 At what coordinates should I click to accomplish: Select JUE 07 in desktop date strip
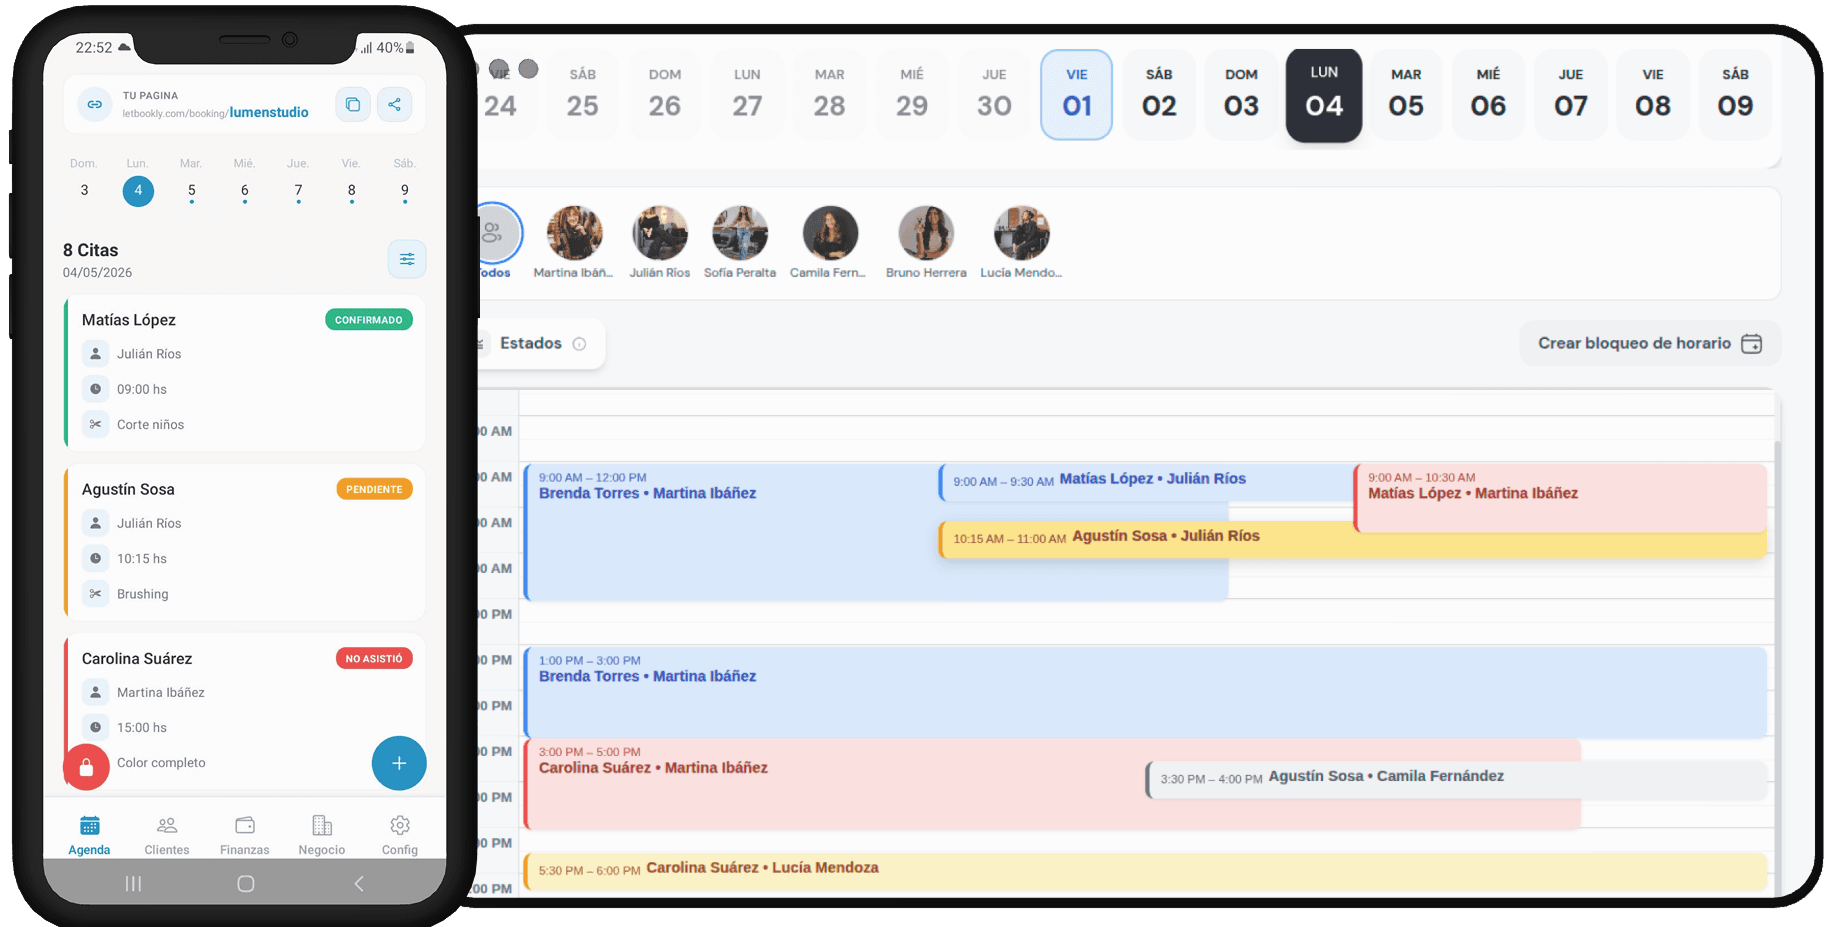click(x=1571, y=94)
